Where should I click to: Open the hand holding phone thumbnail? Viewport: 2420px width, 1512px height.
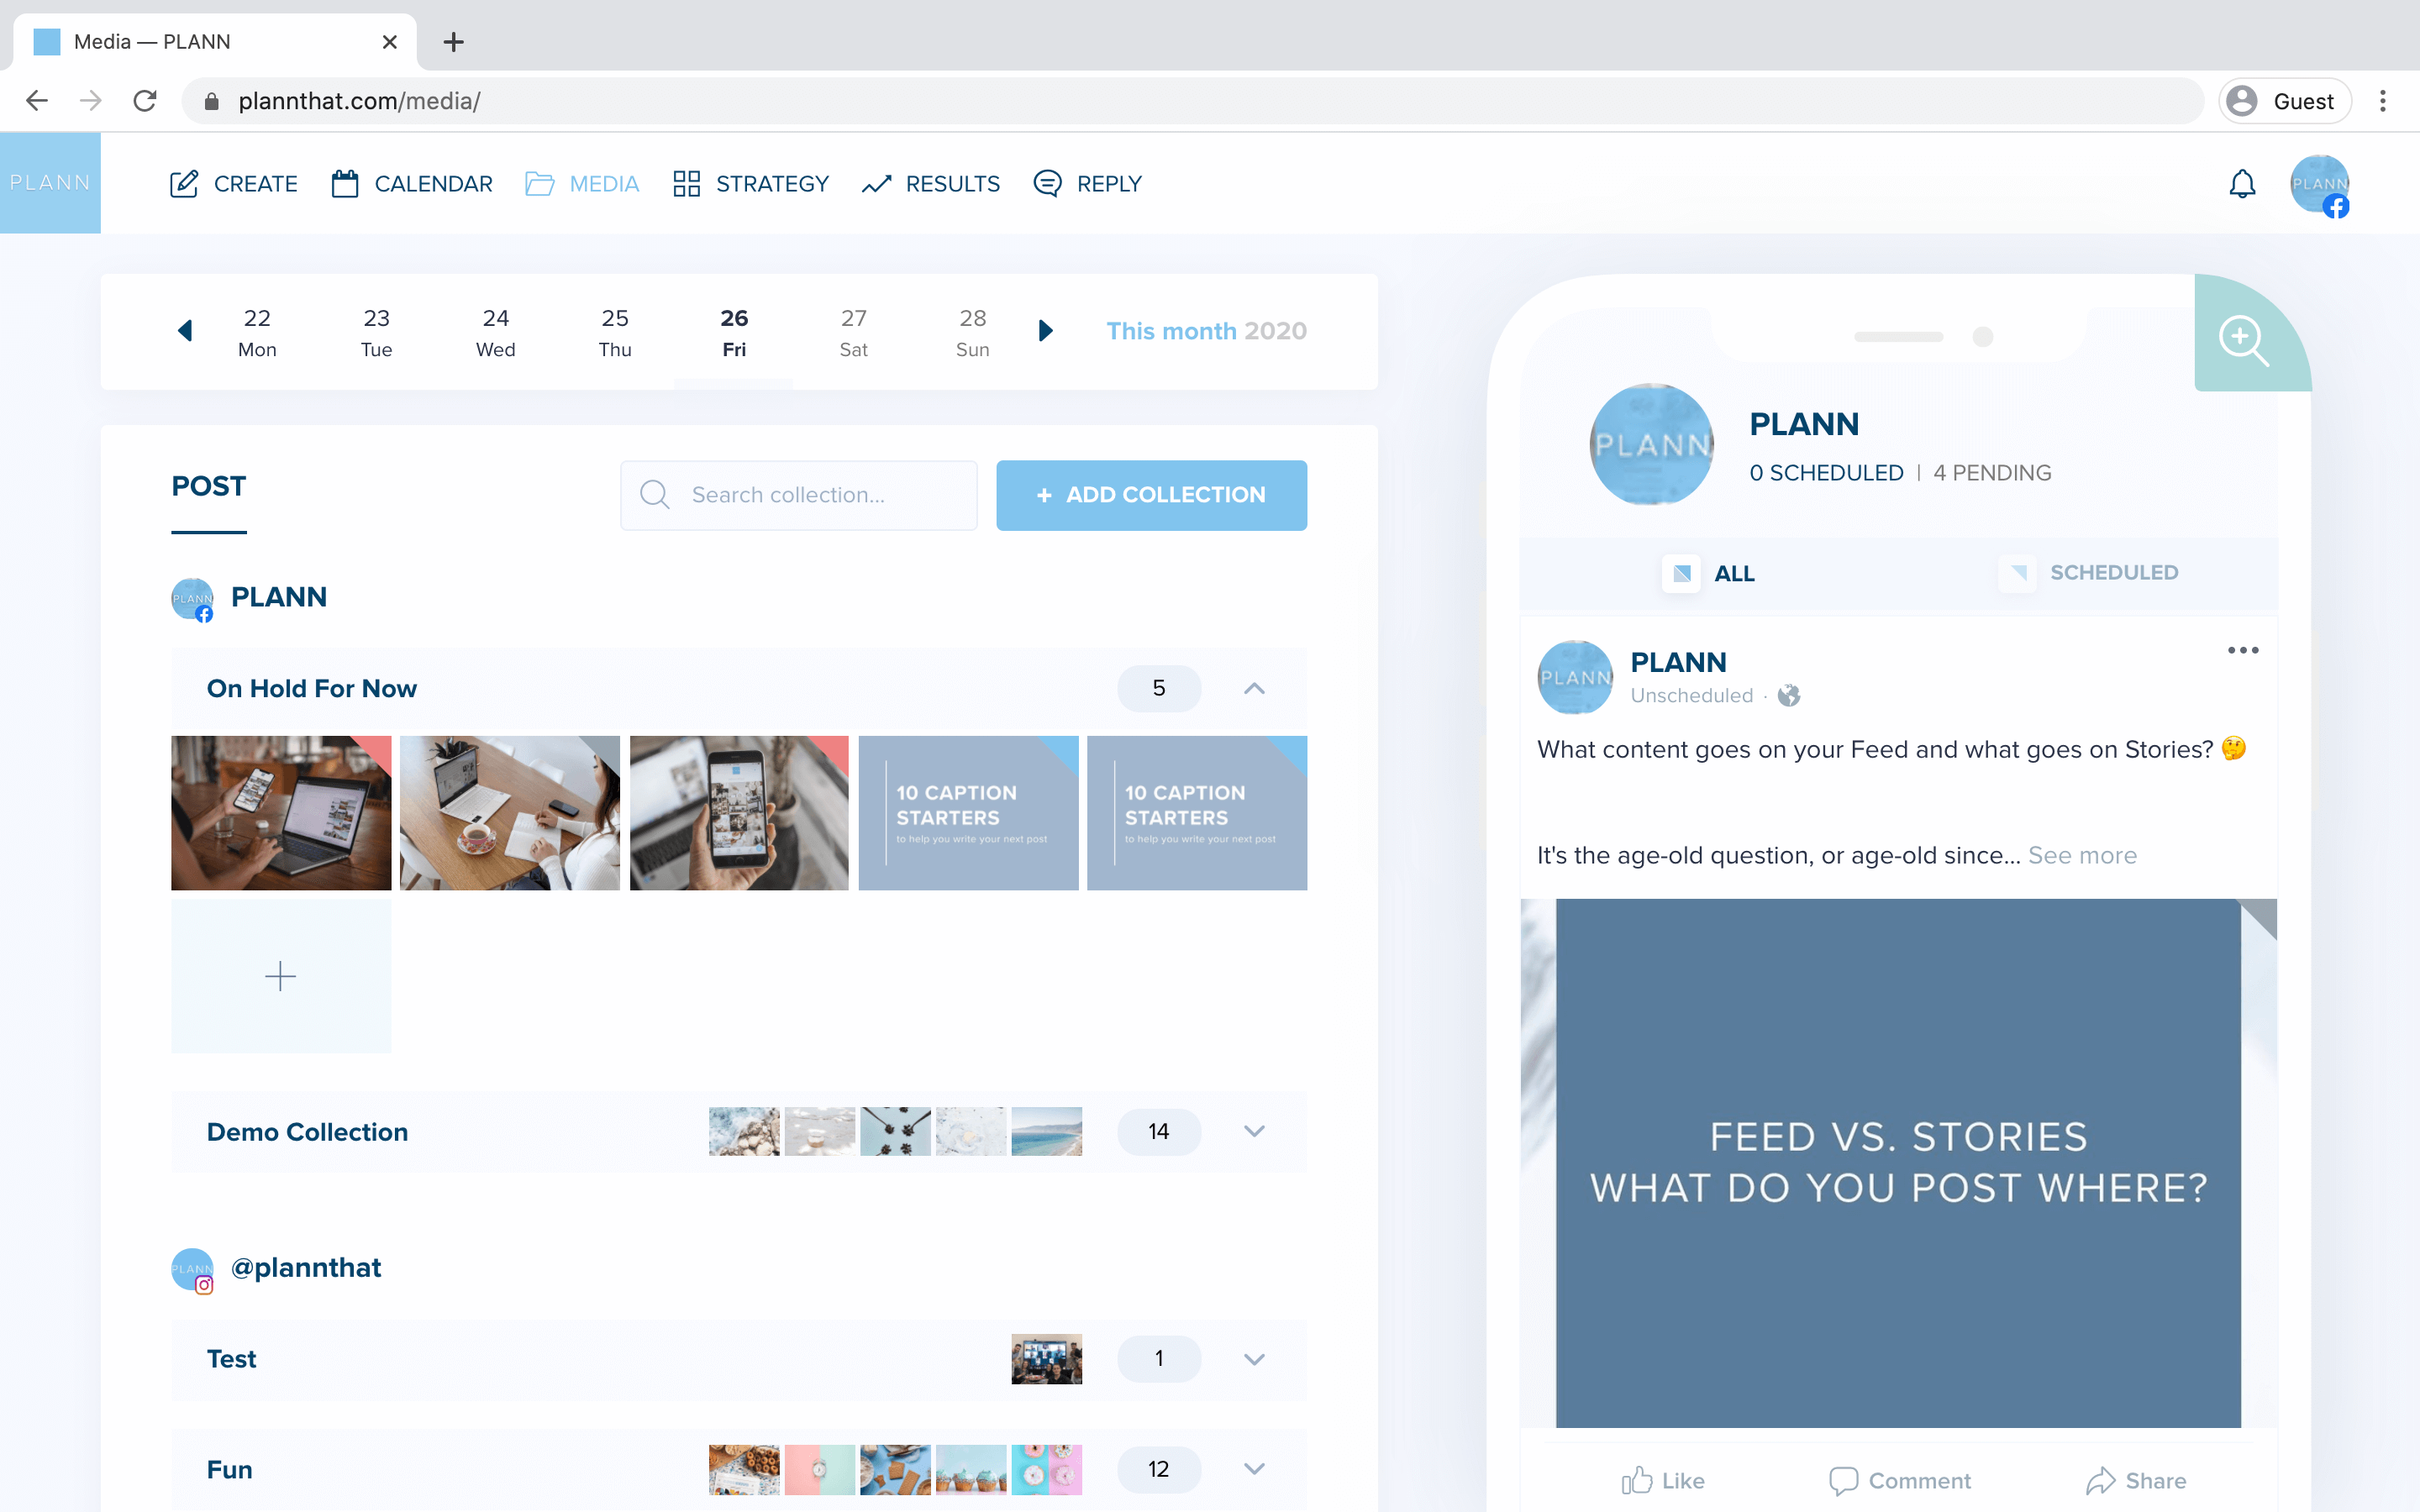[x=739, y=813]
